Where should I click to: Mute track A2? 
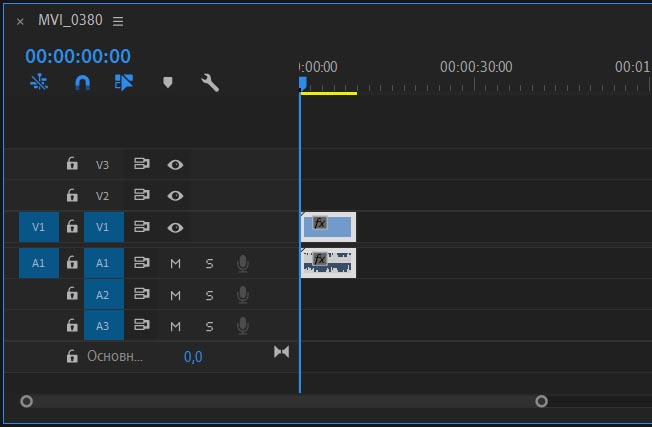click(175, 295)
